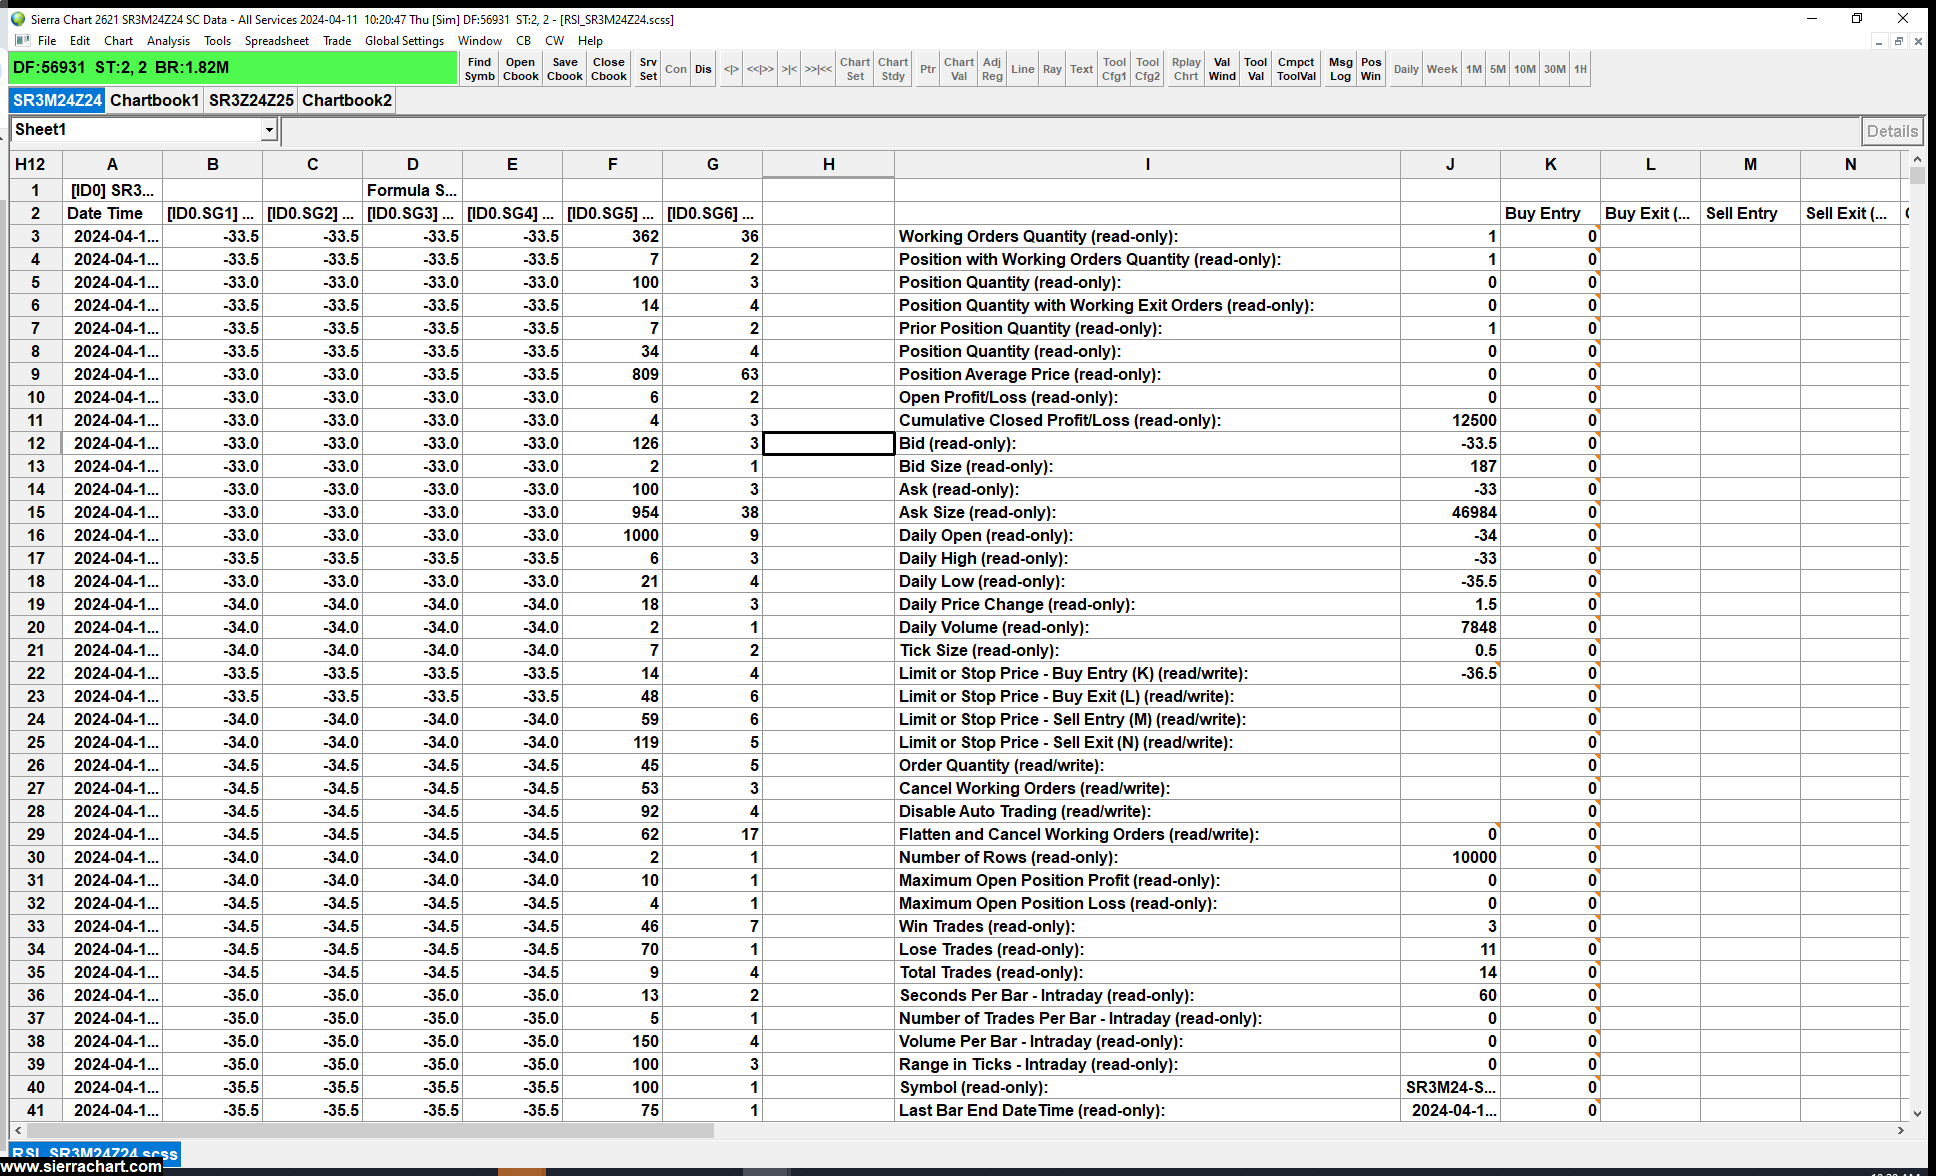
Task: Click the horizontal scrollbar thumb
Action: tap(370, 1130)
